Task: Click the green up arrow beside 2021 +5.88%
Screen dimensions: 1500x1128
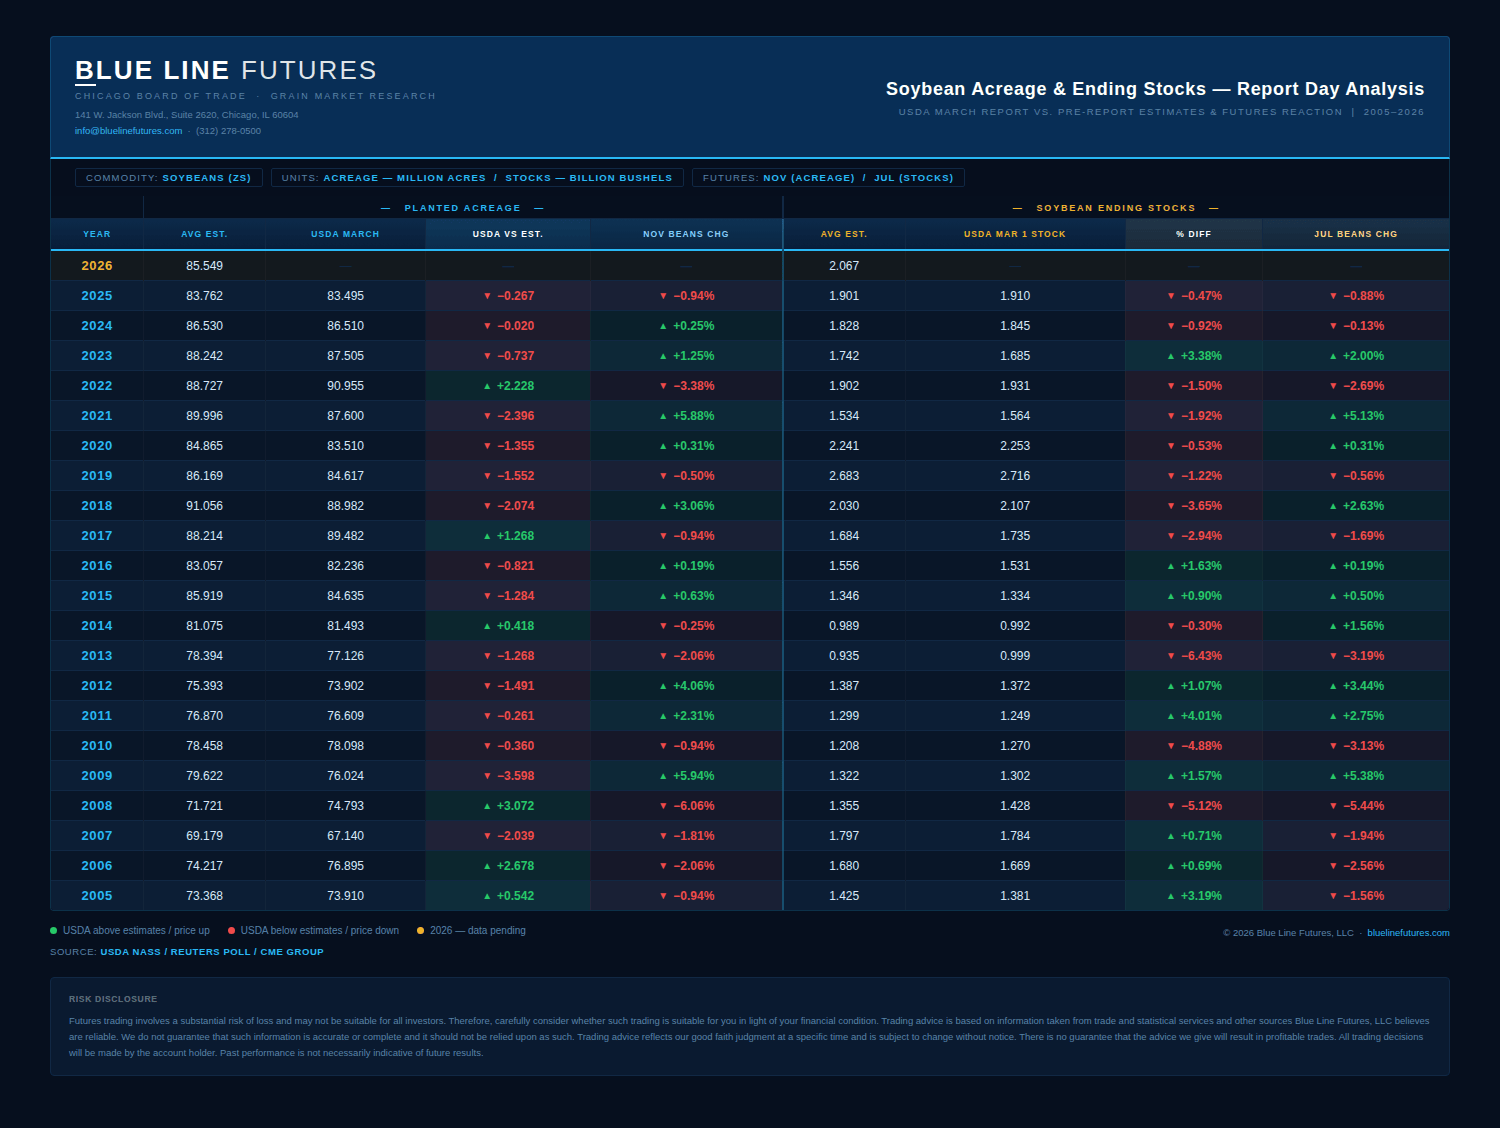Action: coord(663,416)
